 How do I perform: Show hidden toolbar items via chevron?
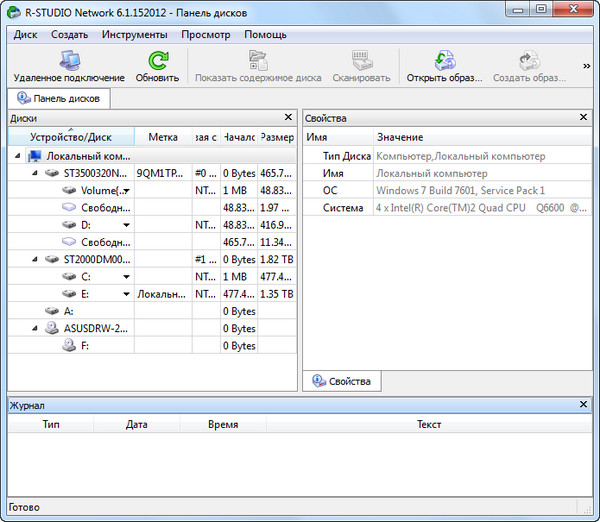coord(586,67)
